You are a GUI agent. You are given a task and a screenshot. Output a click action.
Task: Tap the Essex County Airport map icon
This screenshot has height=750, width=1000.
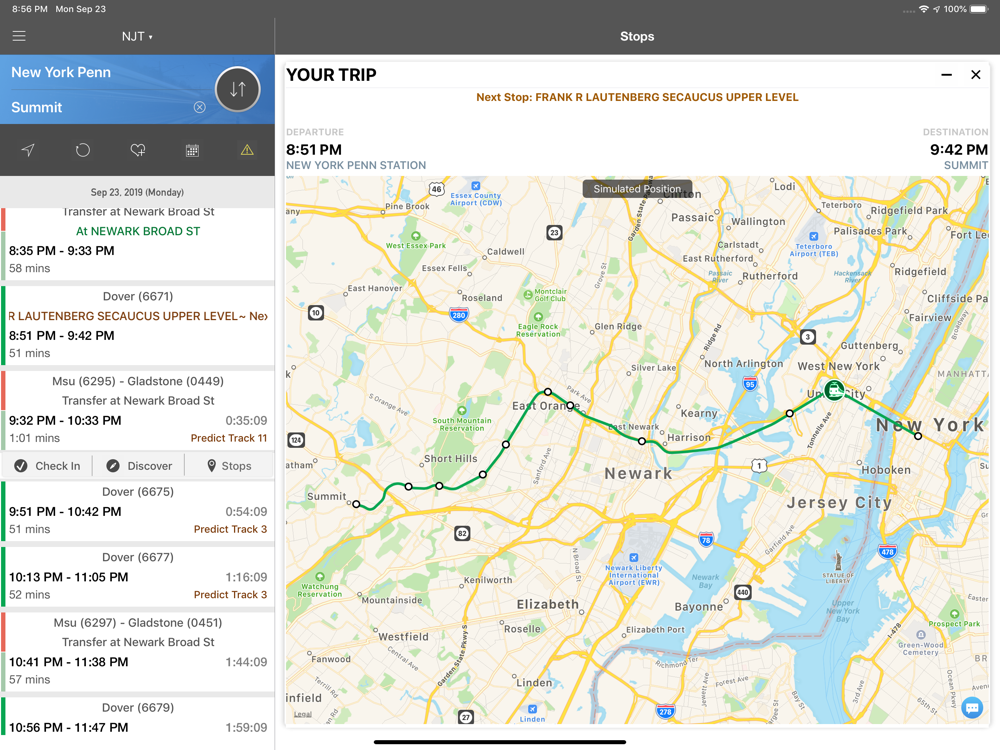[476, 186]
